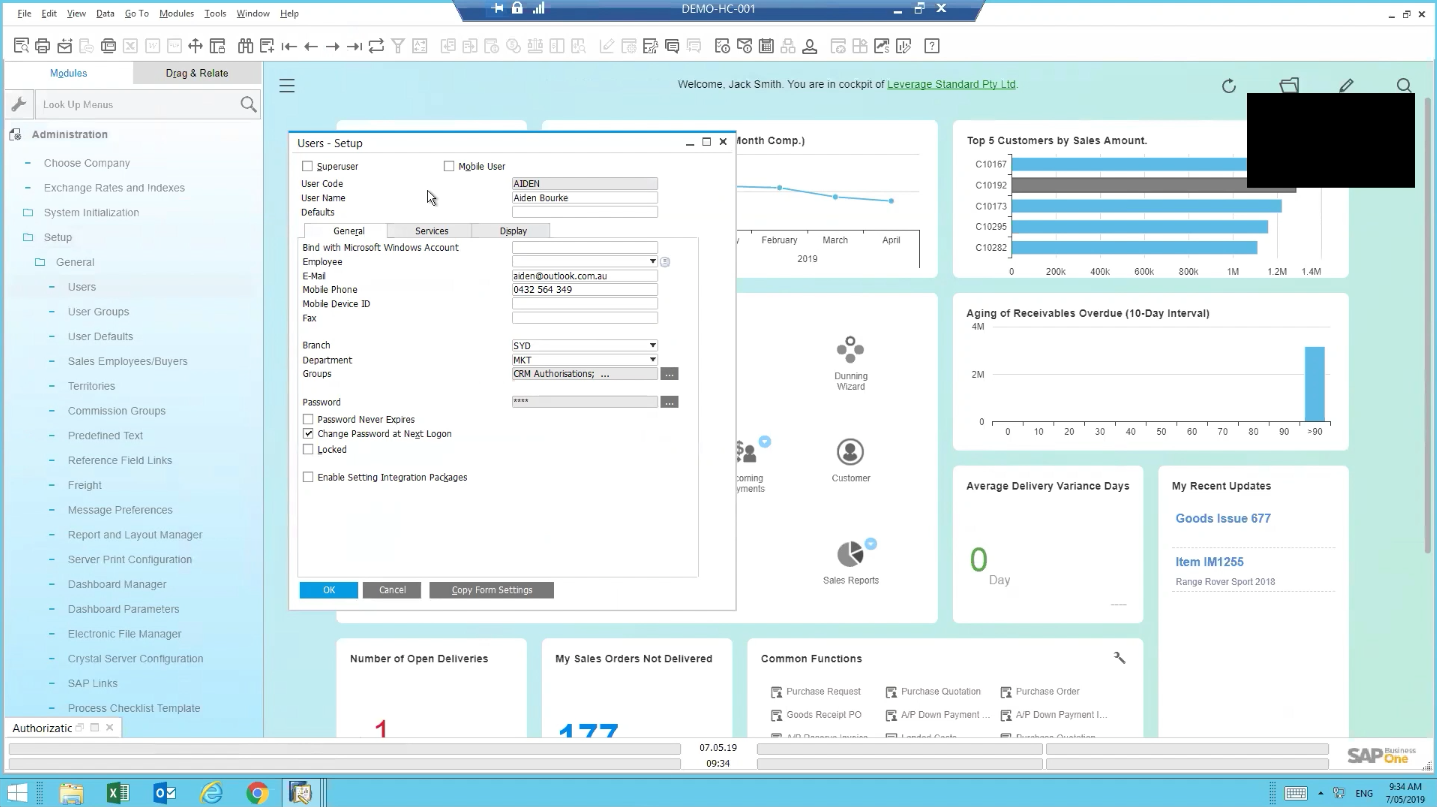This screenshot has height=807, width=1437.
Task: Open the Leverage Standard Pty Ltd link
Action: [951, 85]
